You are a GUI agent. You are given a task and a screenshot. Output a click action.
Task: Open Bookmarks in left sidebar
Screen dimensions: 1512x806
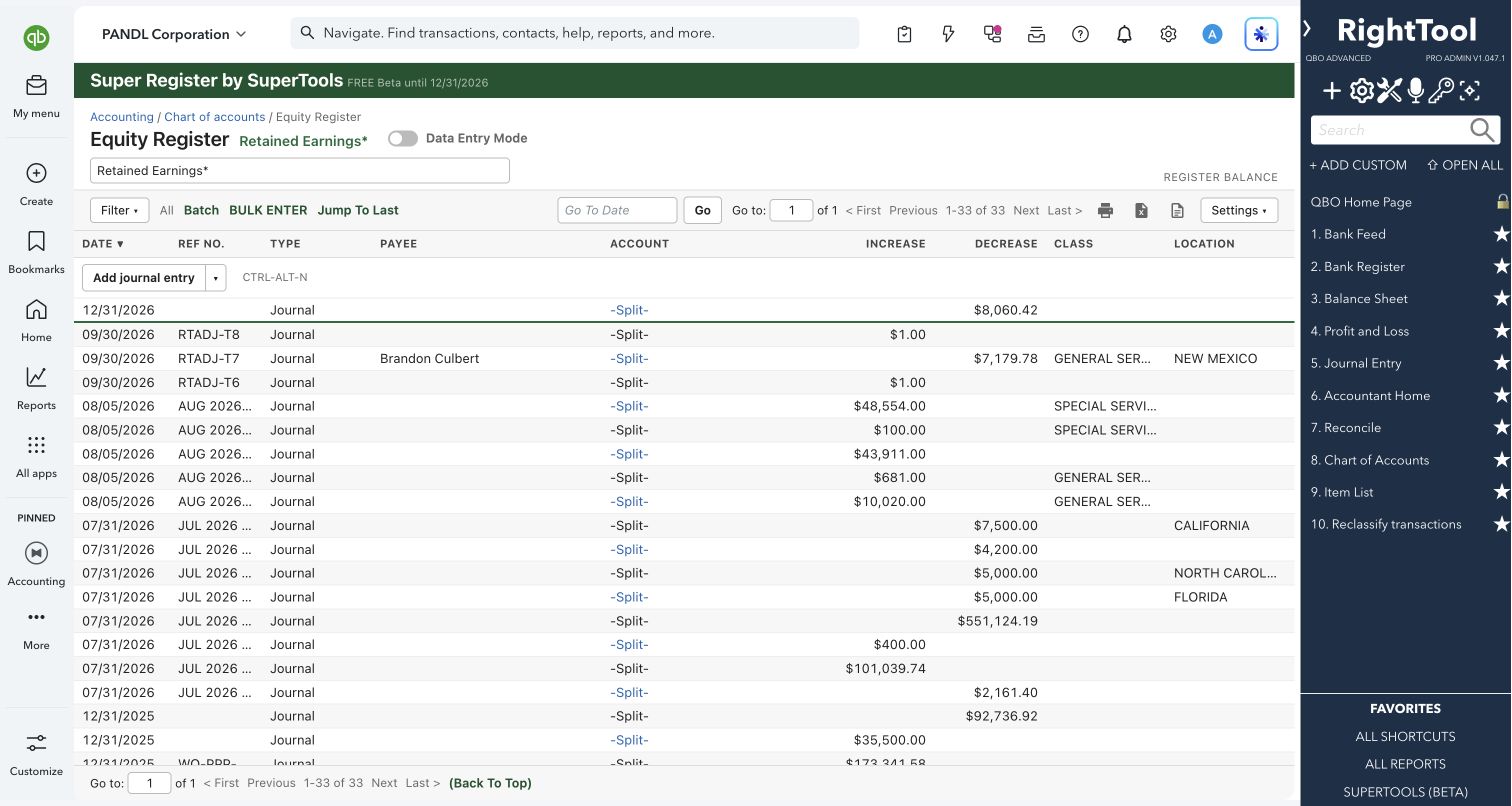click(36, 251)
